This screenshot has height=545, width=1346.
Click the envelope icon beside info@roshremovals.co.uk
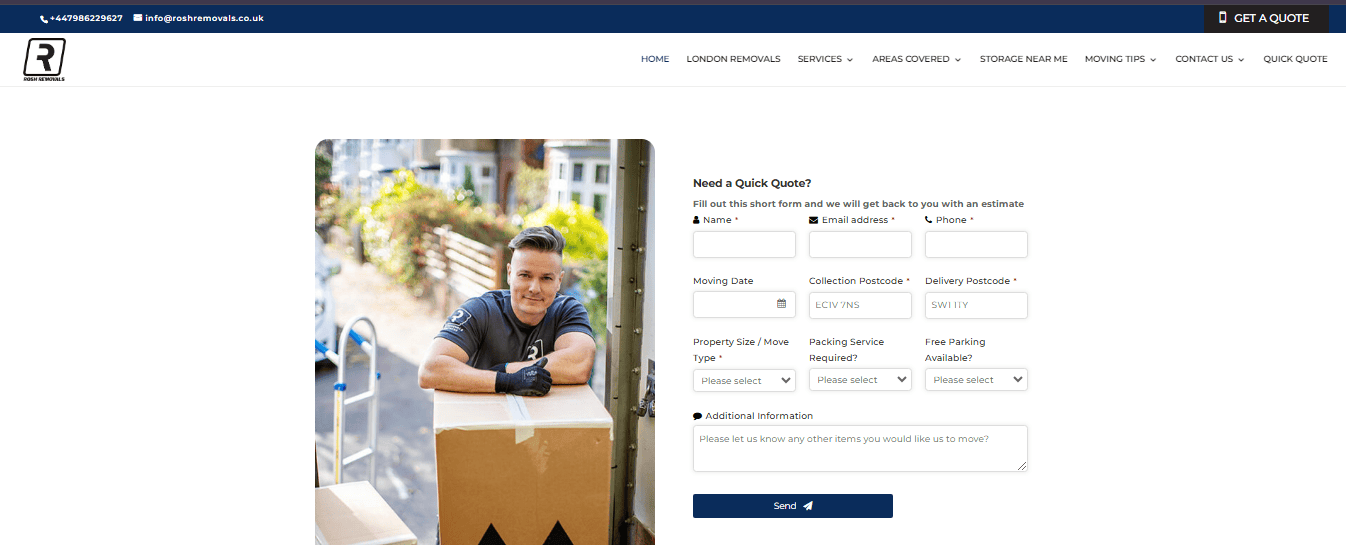click(138, 18)
